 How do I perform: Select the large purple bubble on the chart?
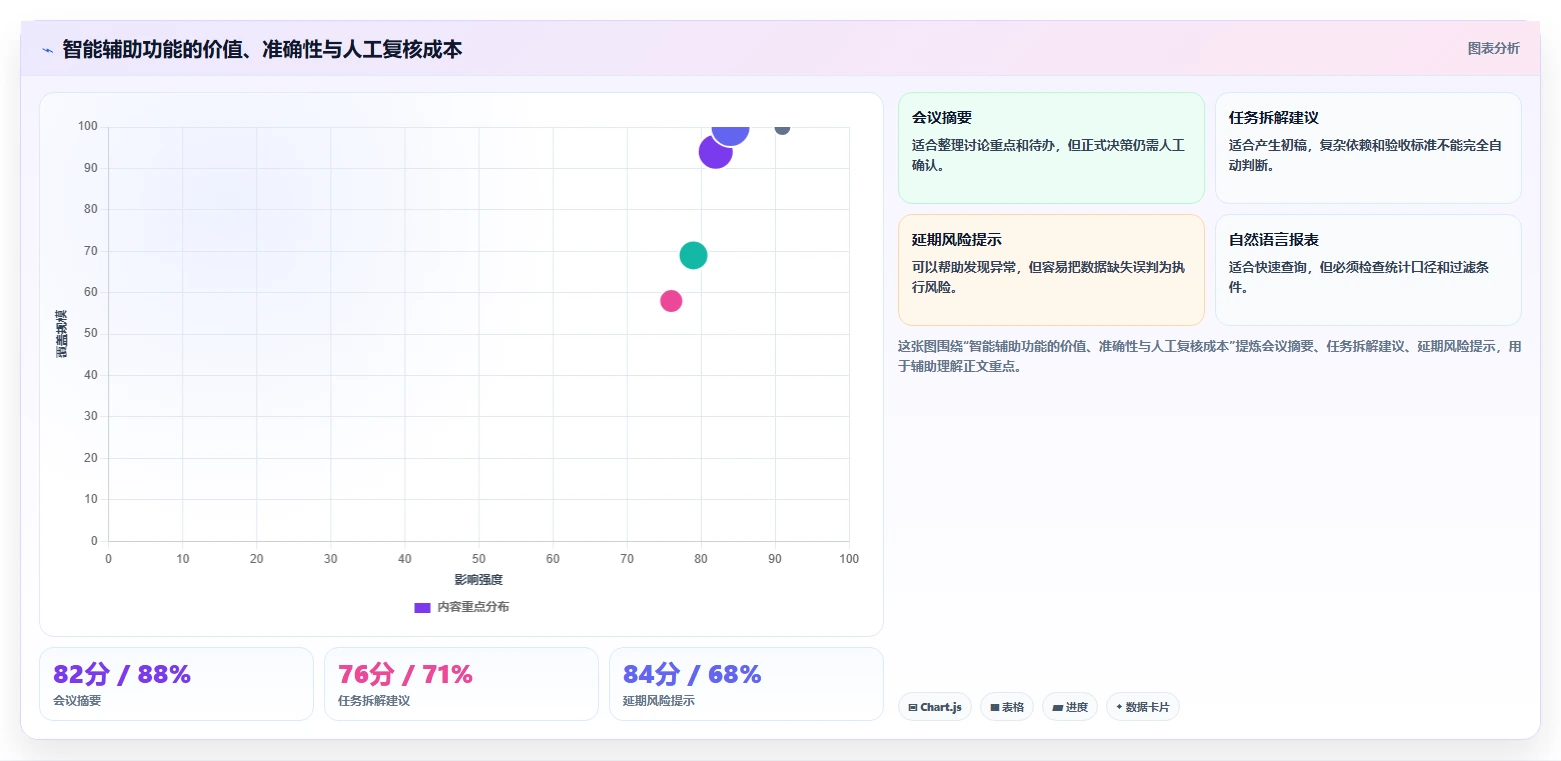(715, 152)
